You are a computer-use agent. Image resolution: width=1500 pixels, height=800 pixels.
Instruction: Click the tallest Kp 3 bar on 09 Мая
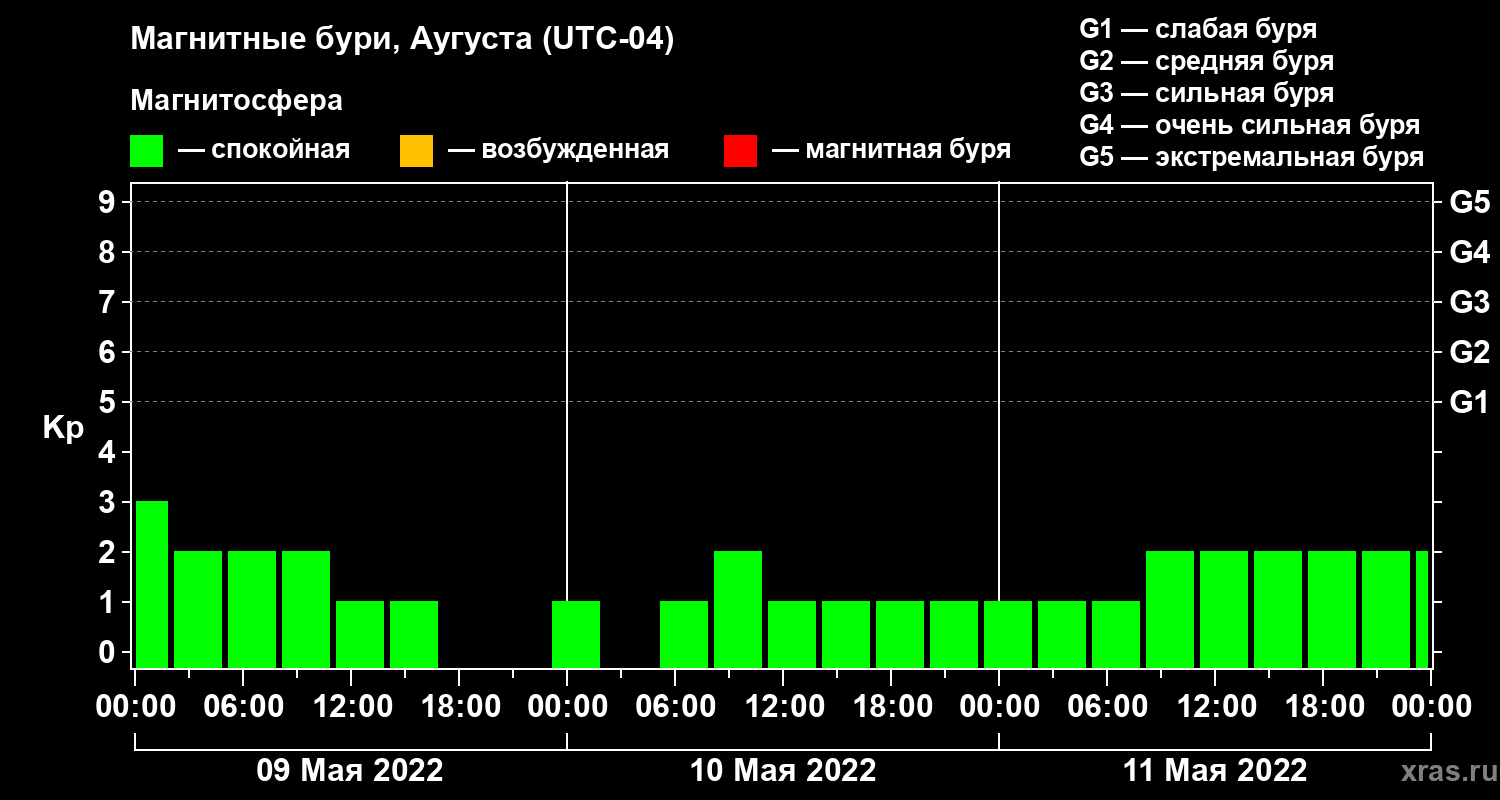point(152,584)
